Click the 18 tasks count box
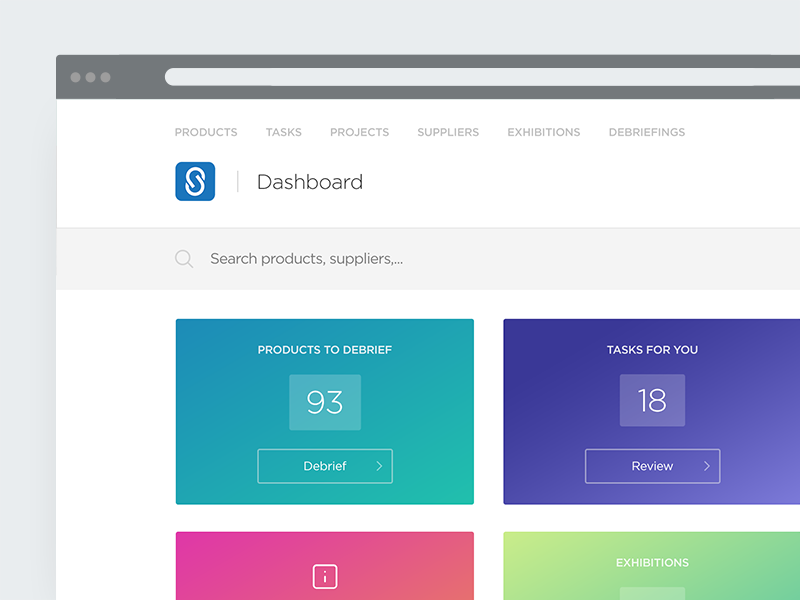Screen dimensions: 800x600 pyautogui.click(x=653, y=401)
